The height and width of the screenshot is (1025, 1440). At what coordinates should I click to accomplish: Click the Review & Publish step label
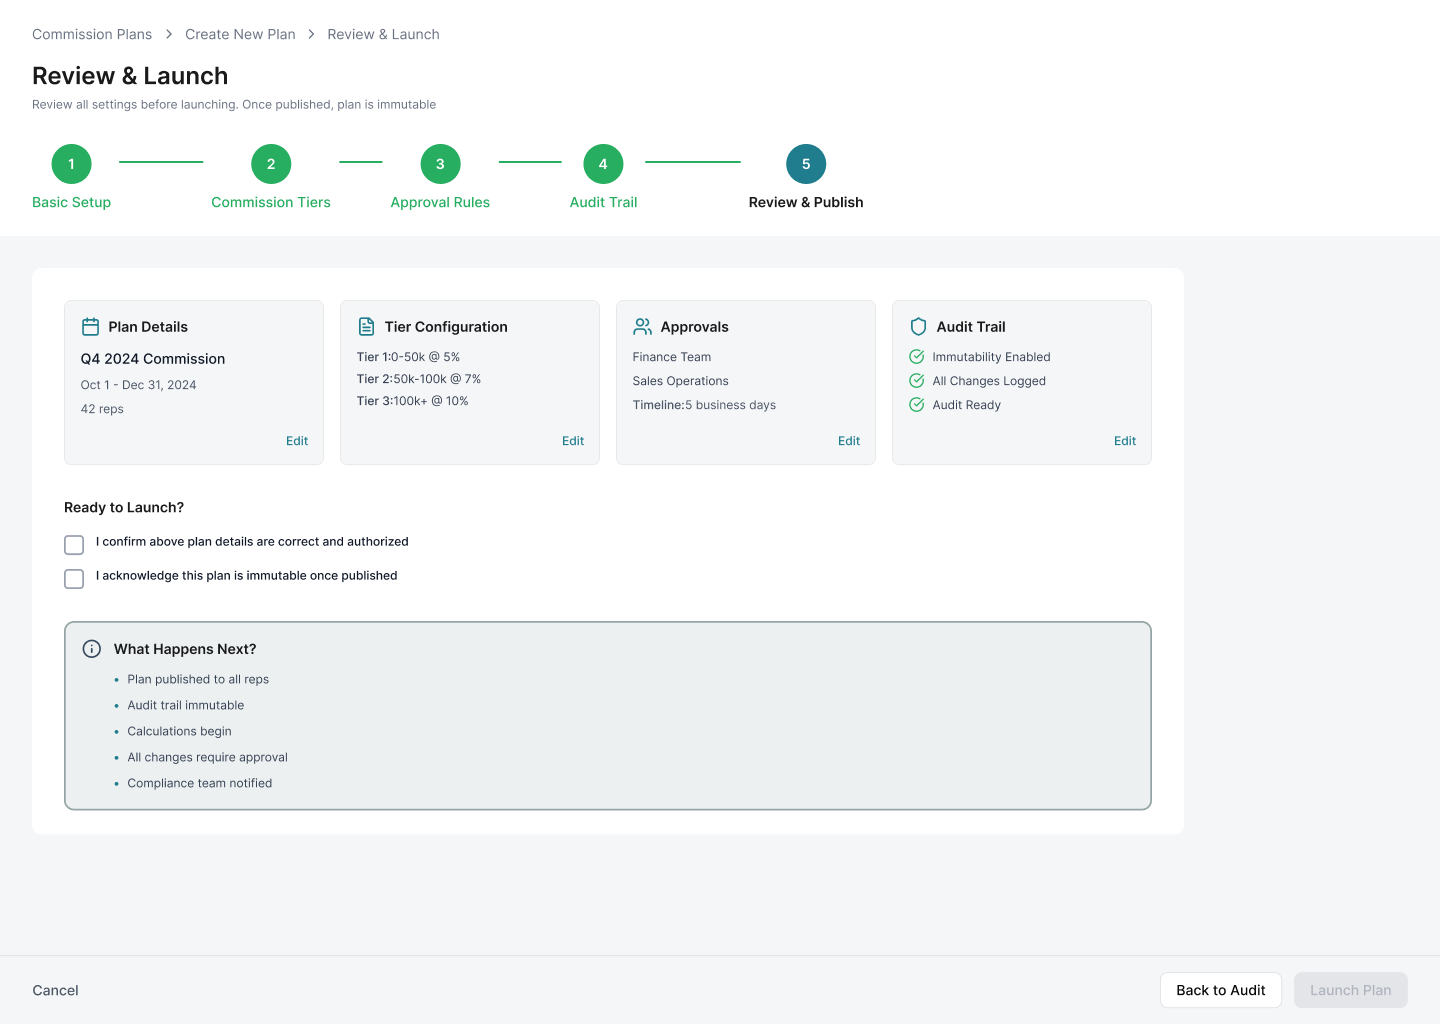pyautogui.click(x=806, y=202)
